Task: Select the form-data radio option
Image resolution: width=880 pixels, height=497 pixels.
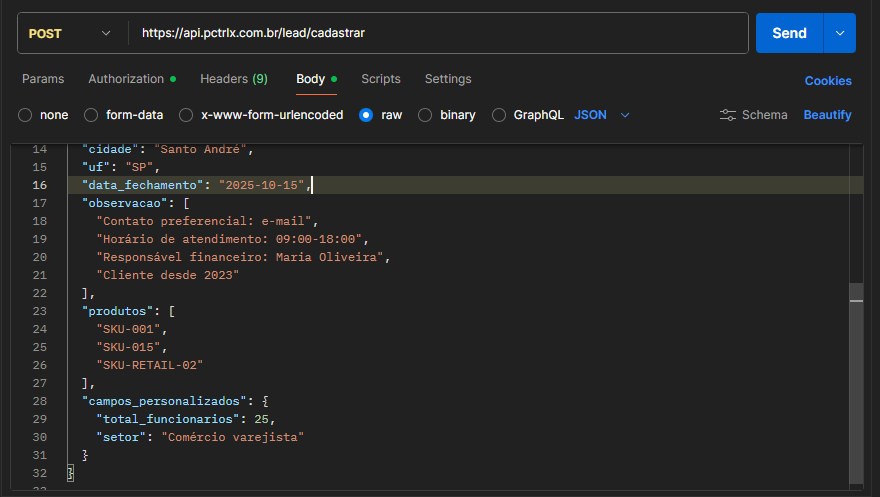Action: (x=91, y=115)
